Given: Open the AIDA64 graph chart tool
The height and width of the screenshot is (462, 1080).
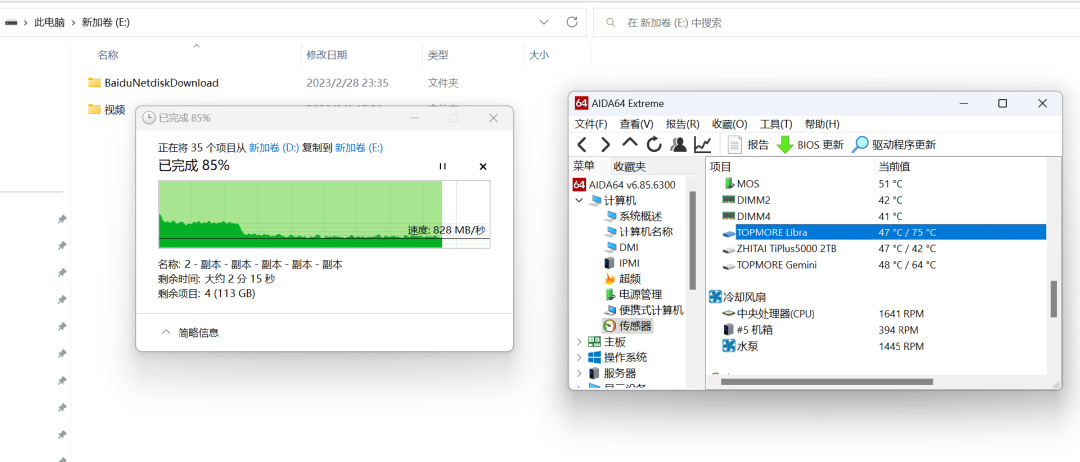Looking at the screenshot, I should (703, 145).
